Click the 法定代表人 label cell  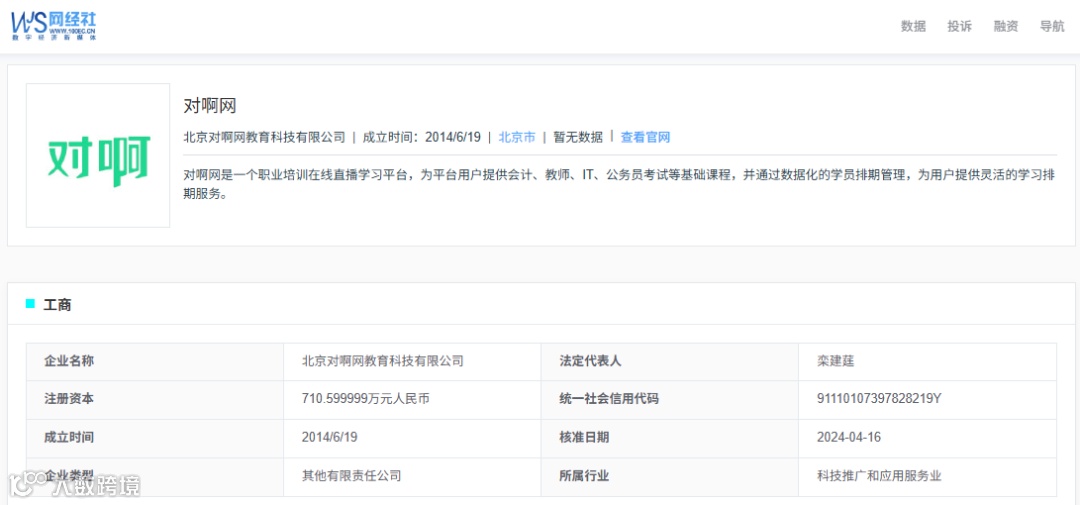point(669,361)
